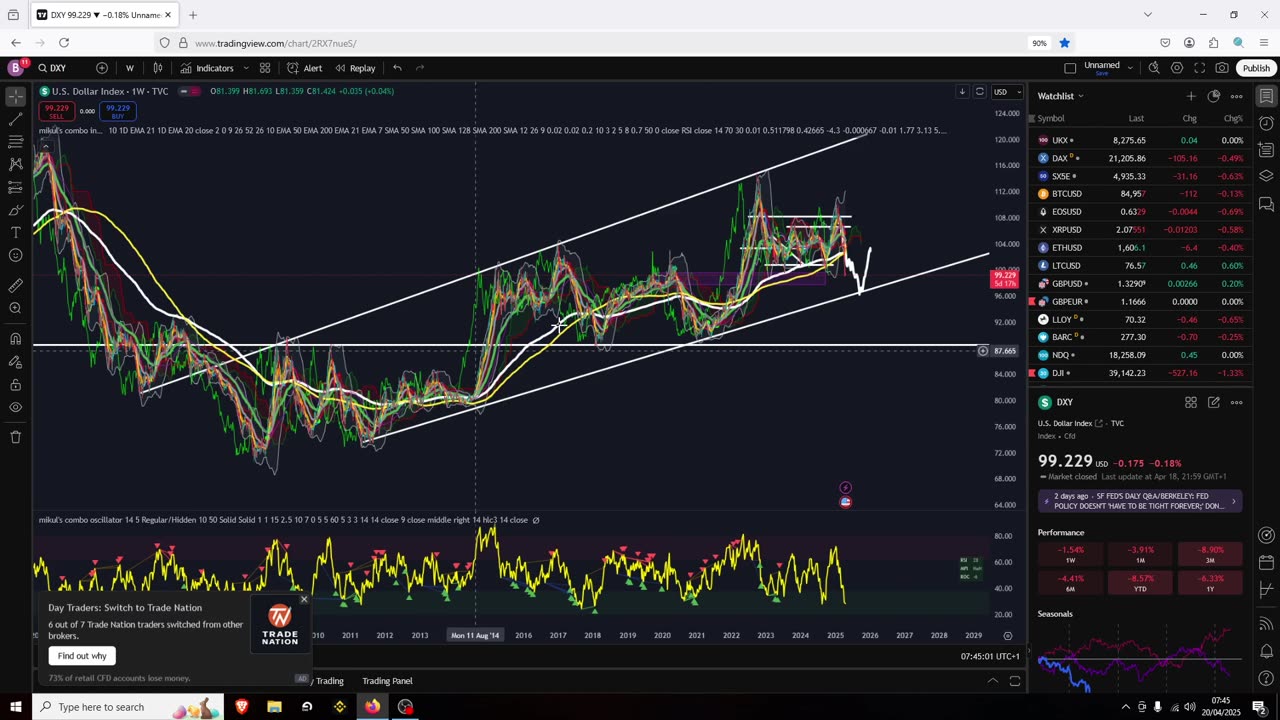Collapse the bottom panel with the up chevron
This screenshot has width=1280, height=720.
[x=992, y=681]
